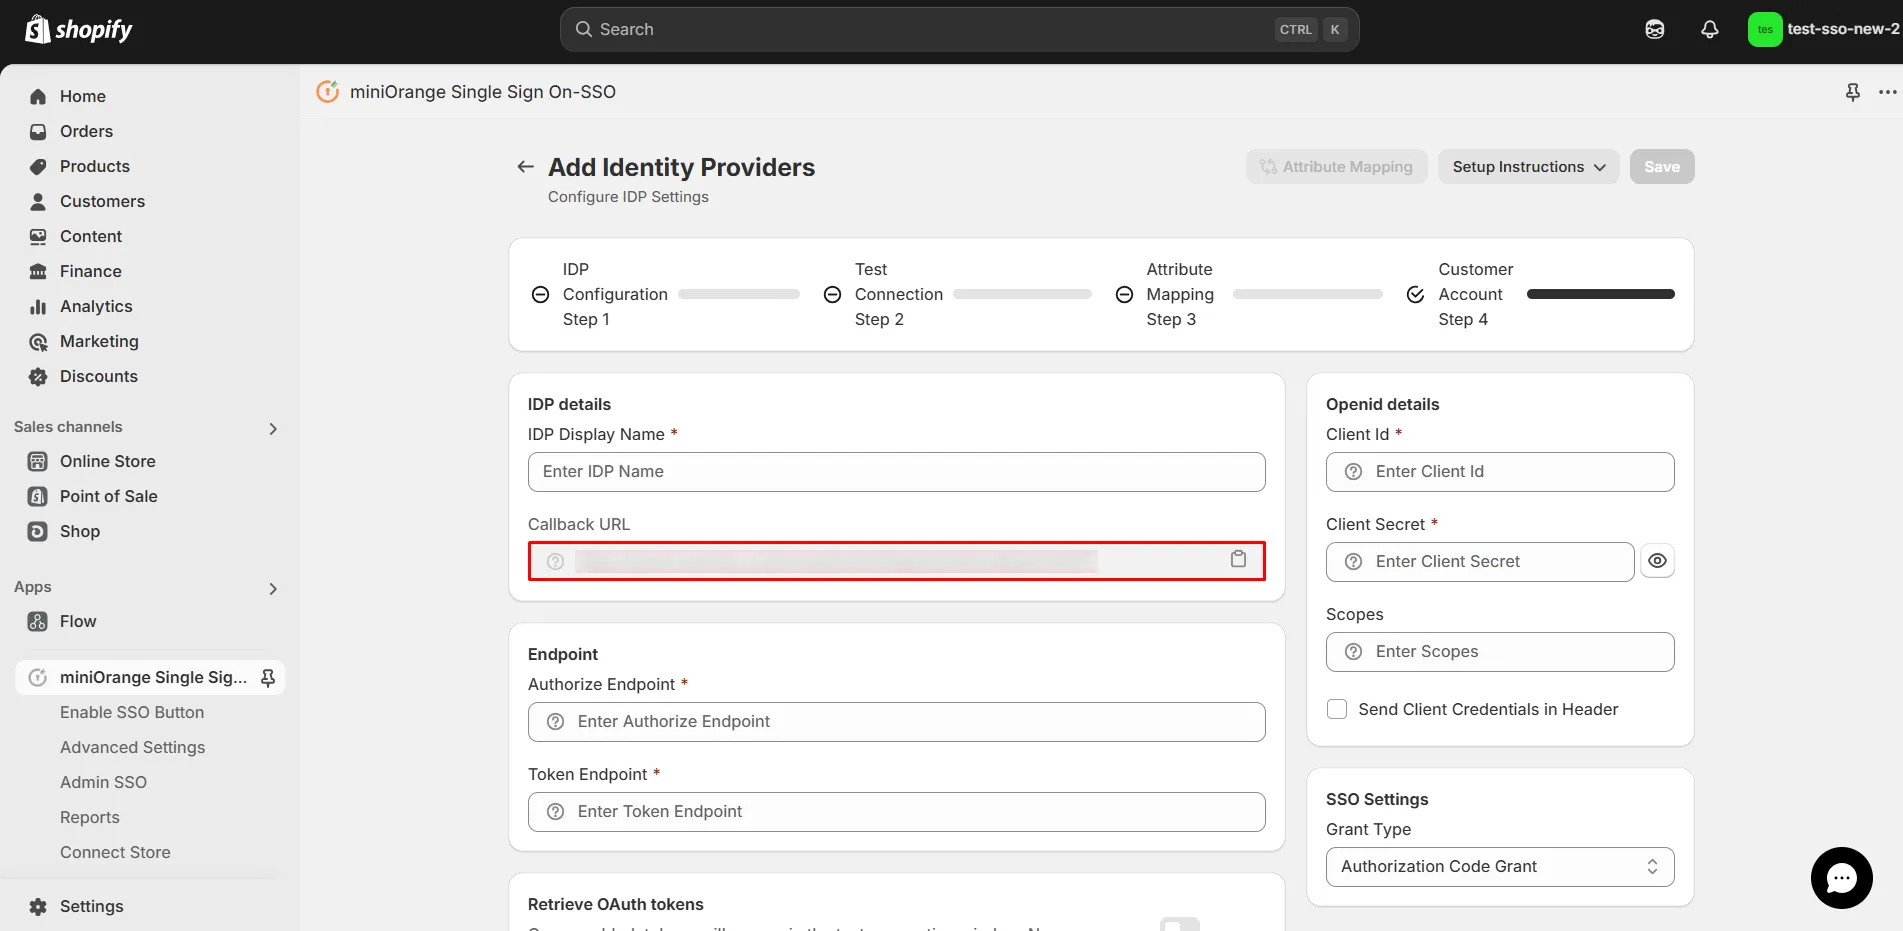Click the Save button

1662,167
